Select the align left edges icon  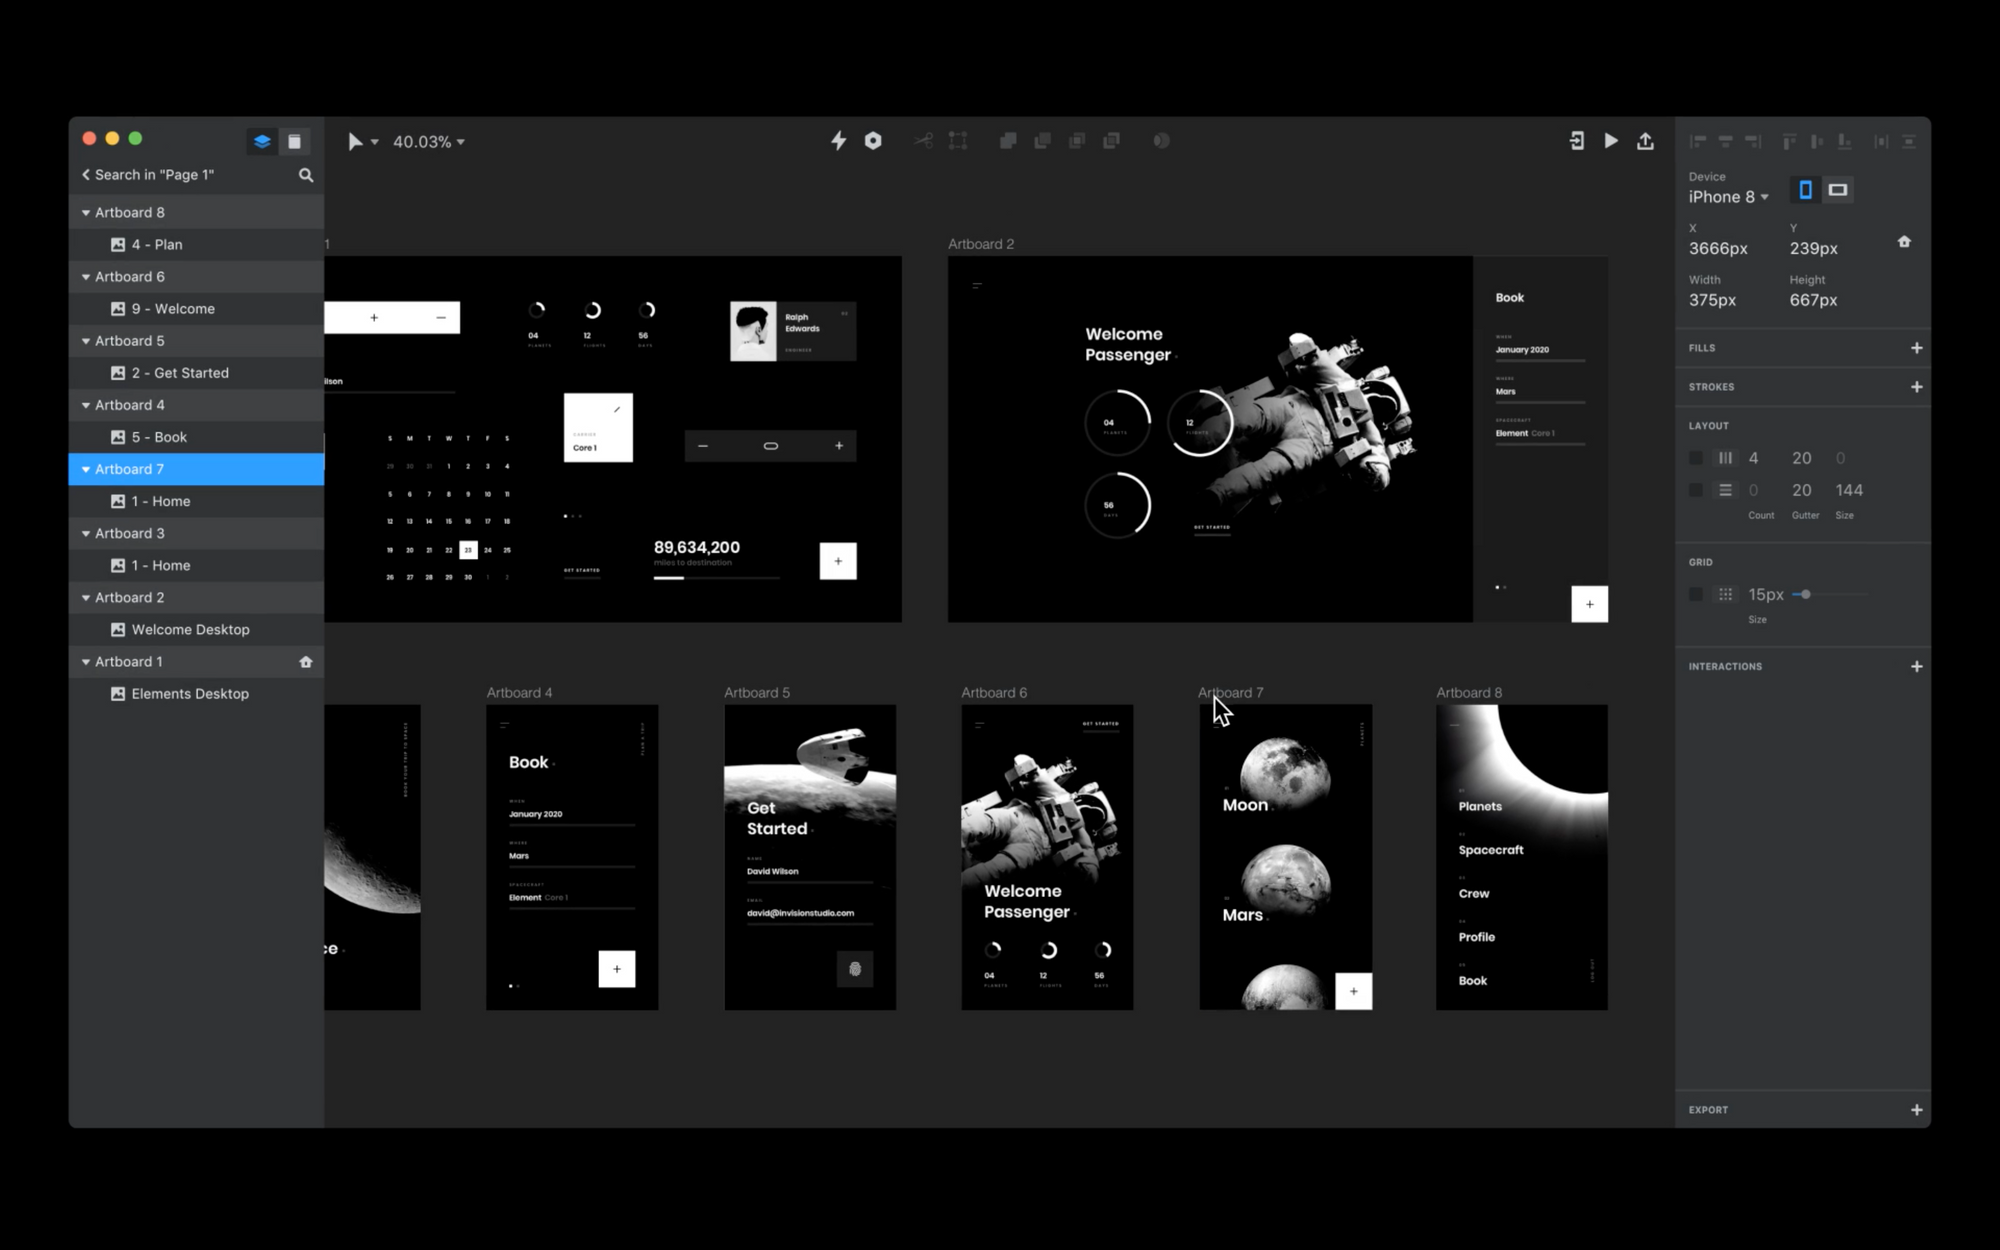coord(1698,141)
